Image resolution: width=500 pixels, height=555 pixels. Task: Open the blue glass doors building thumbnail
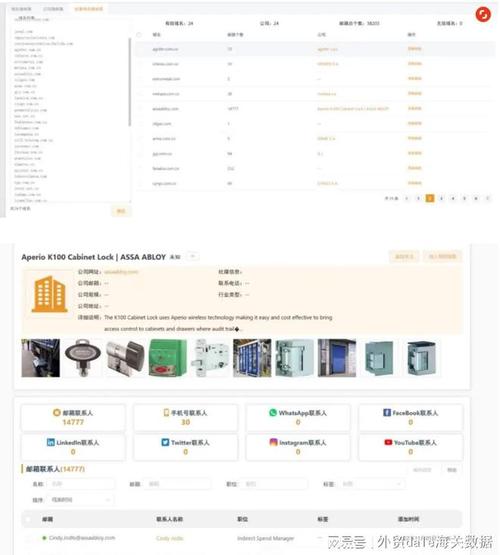252,357
